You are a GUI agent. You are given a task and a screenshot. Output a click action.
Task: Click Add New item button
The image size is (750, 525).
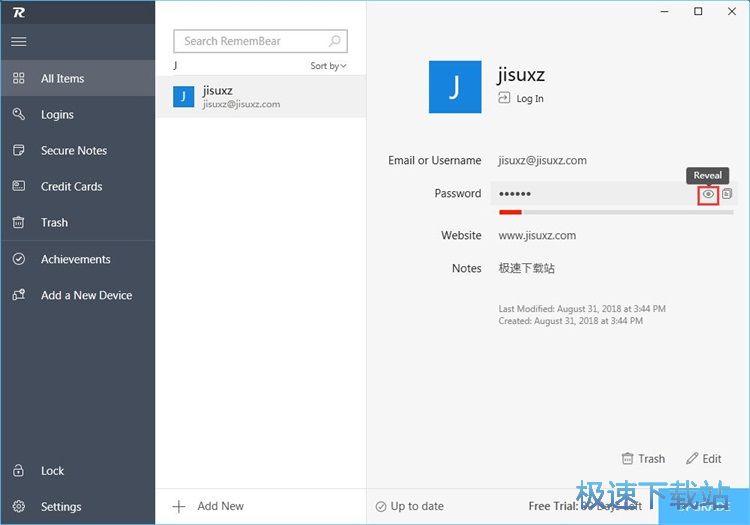click(209, 506)
